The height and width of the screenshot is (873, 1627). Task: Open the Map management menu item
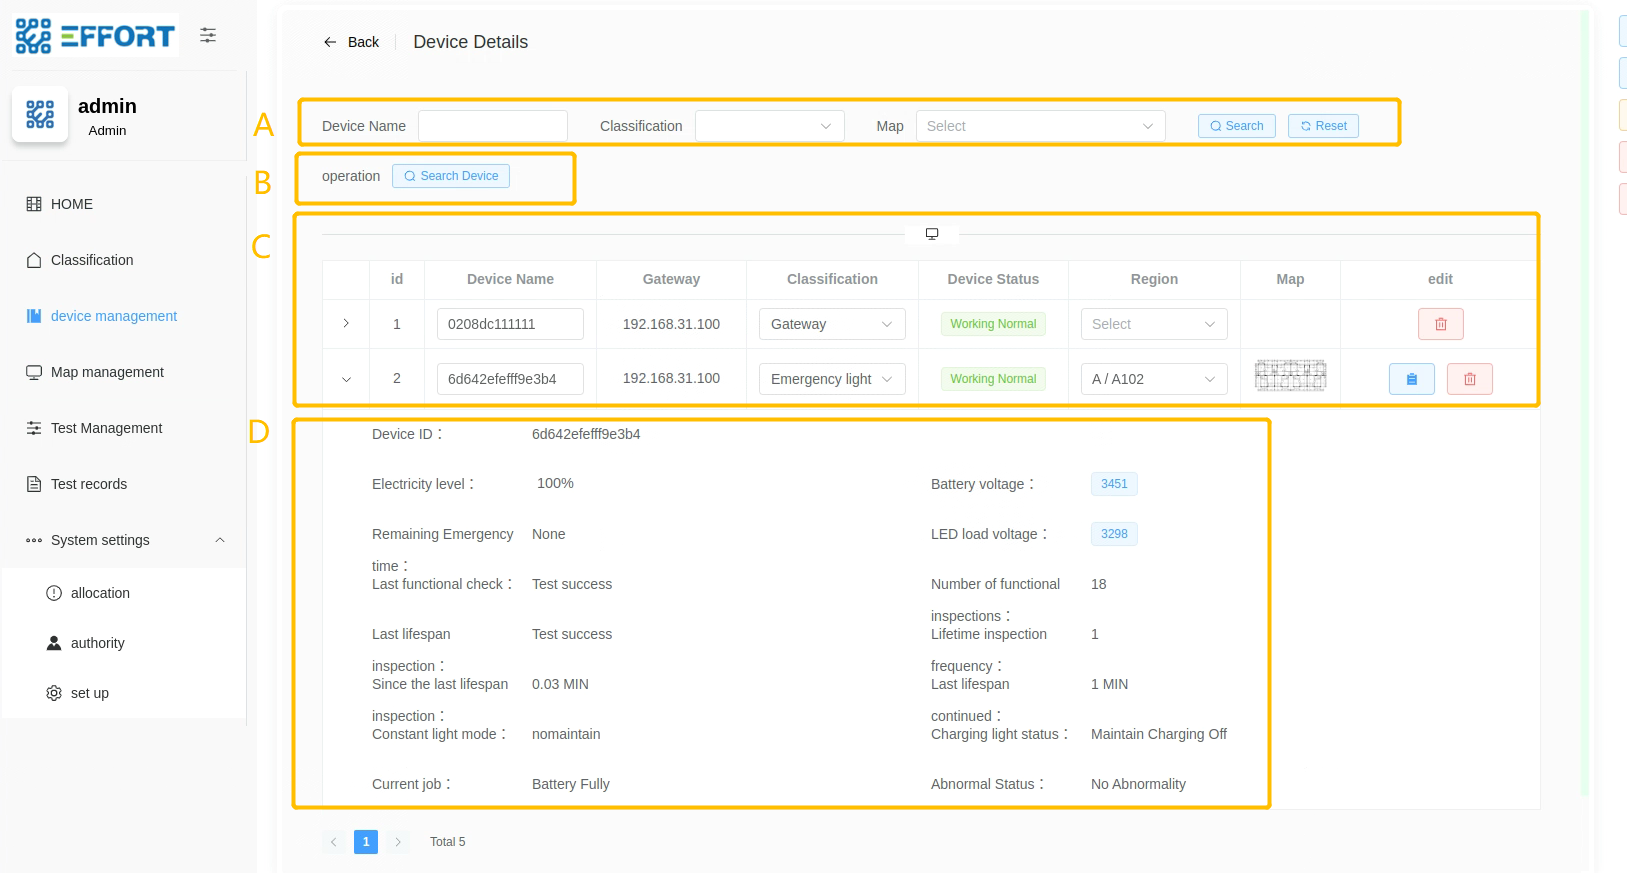[107, 372]
